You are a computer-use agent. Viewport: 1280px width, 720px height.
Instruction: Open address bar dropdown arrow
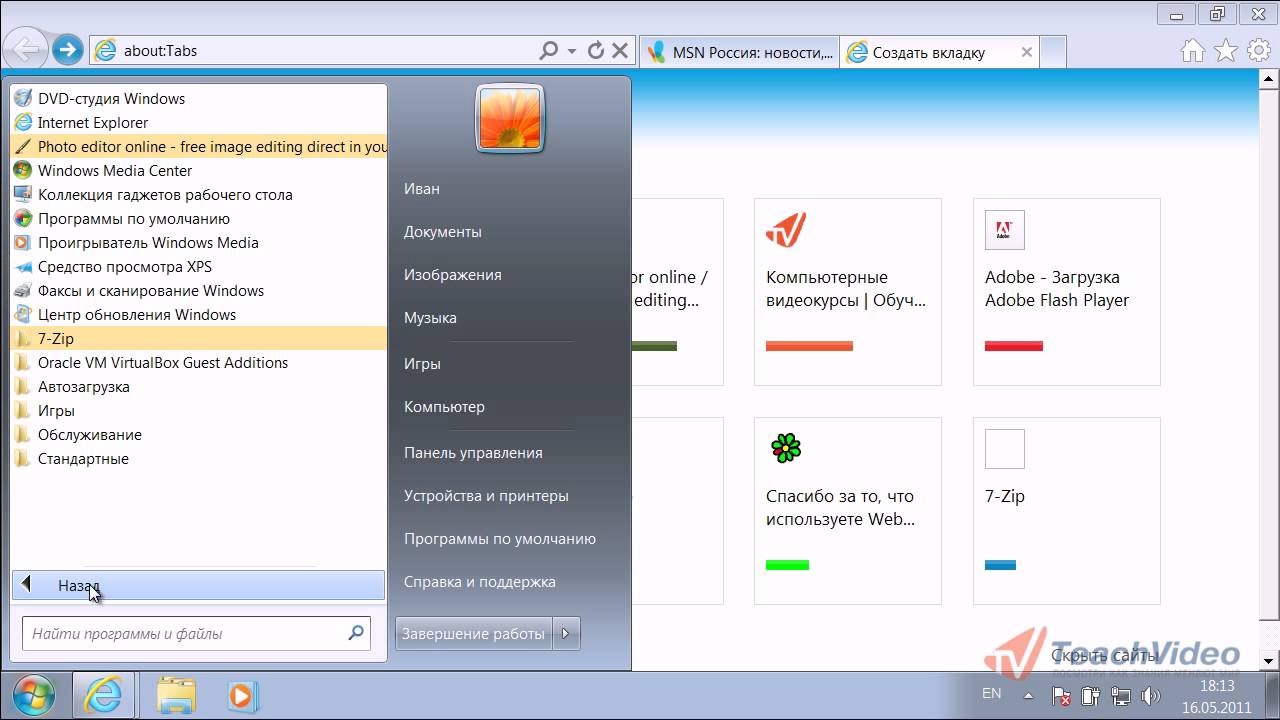(x=572, y=50)
